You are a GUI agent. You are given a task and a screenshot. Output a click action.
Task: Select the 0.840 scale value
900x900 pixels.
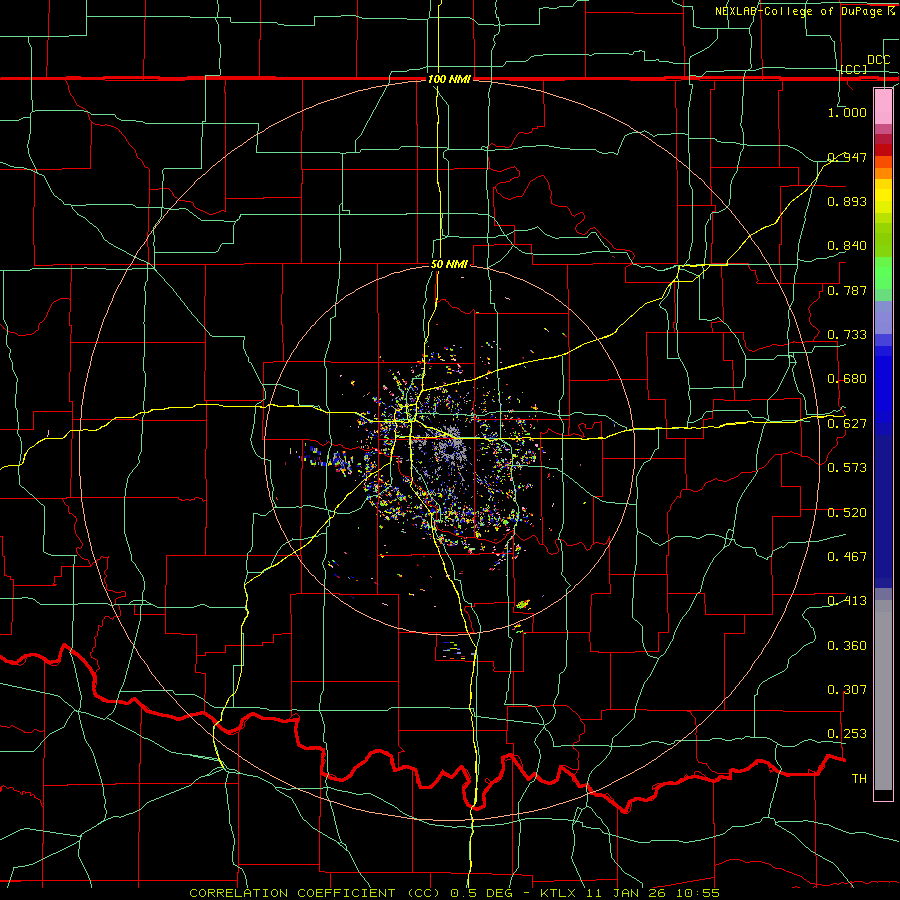[847, 246]
